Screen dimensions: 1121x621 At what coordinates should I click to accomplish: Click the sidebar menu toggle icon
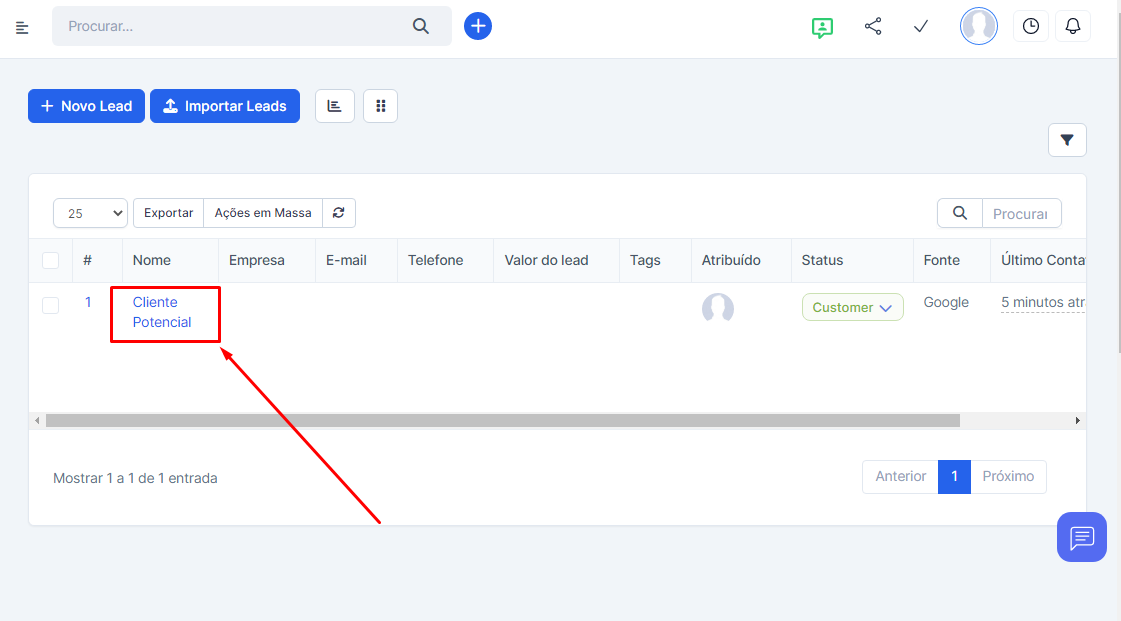tap(22, 27)
